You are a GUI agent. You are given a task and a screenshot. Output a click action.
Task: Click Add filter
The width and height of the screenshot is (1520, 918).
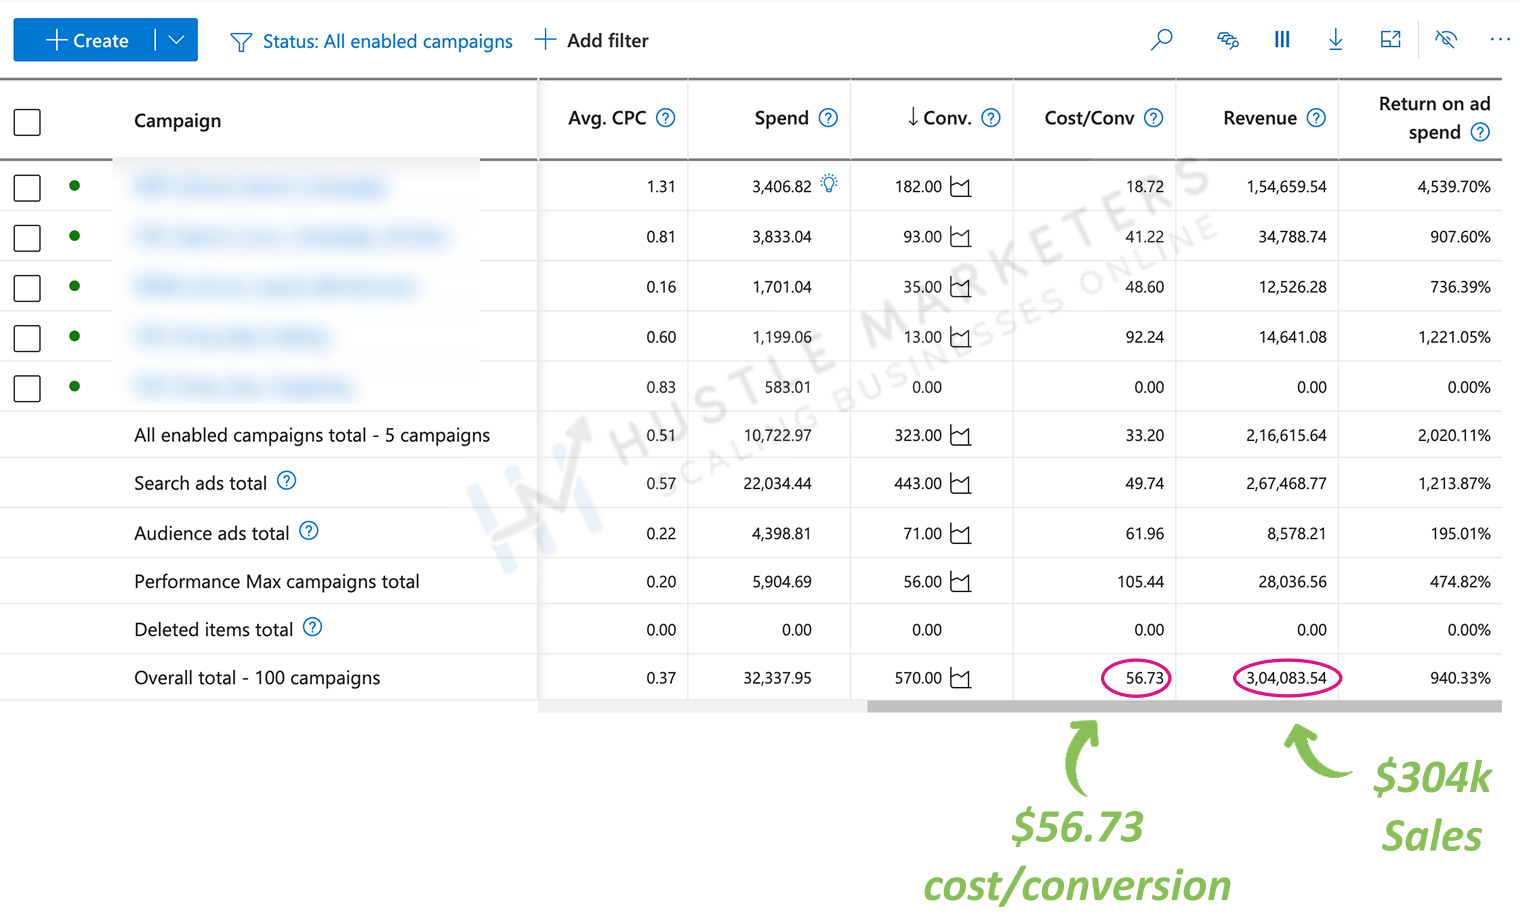coord(592,41)
